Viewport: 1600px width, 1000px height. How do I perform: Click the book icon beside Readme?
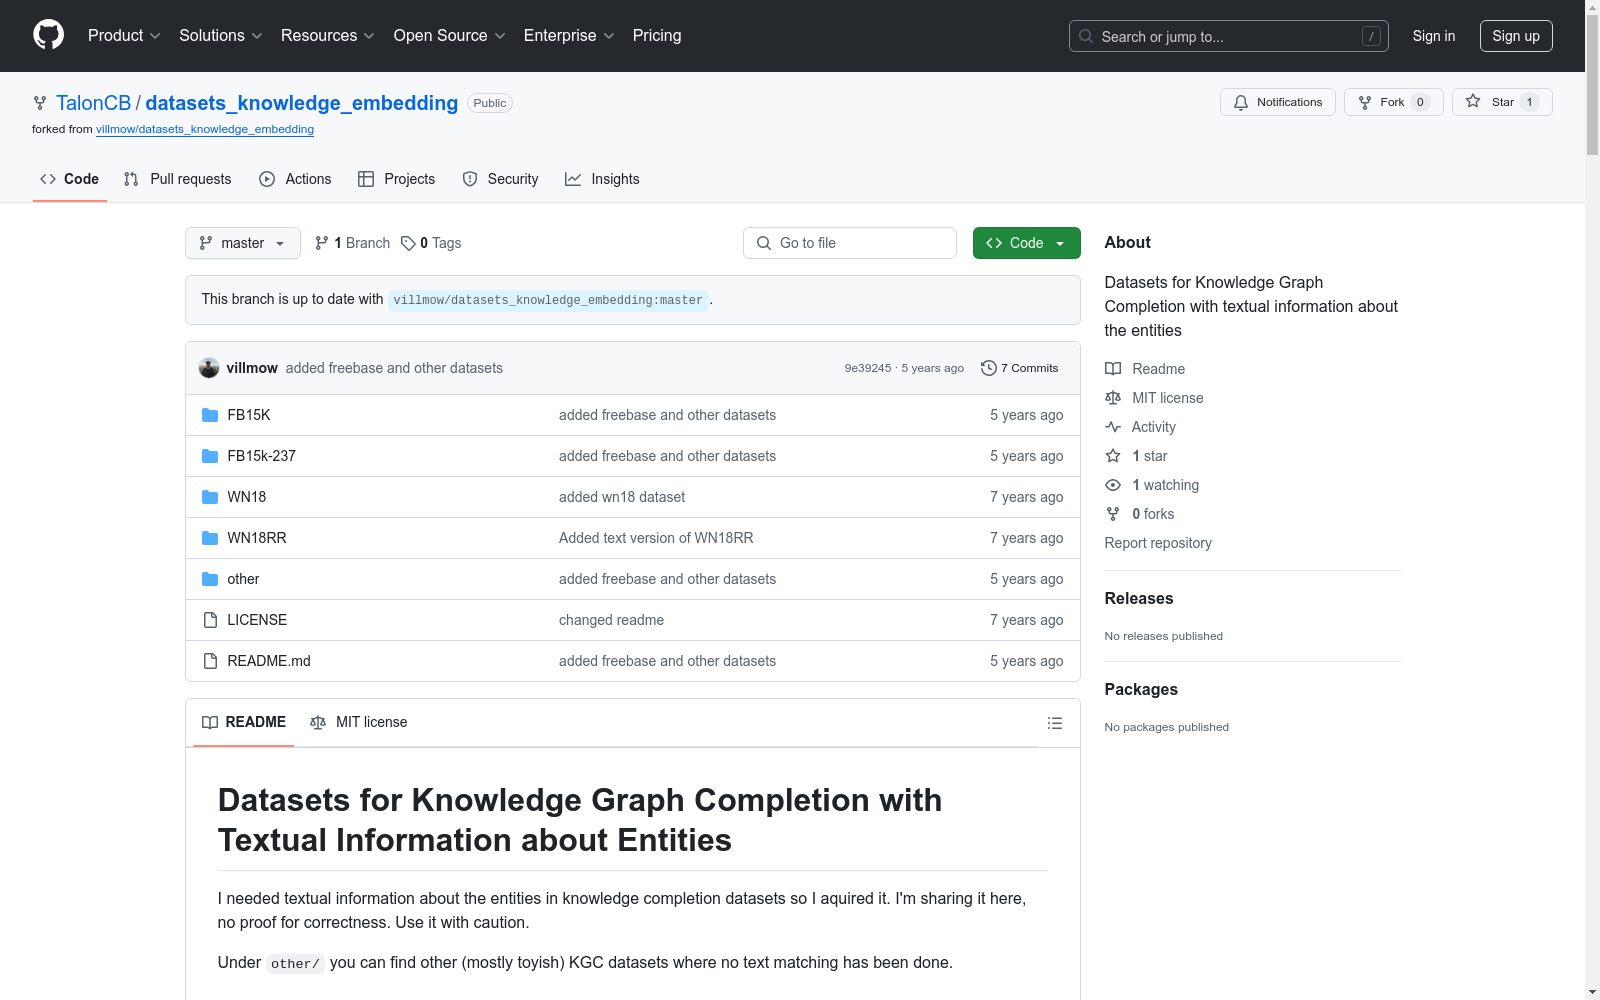1113,369
